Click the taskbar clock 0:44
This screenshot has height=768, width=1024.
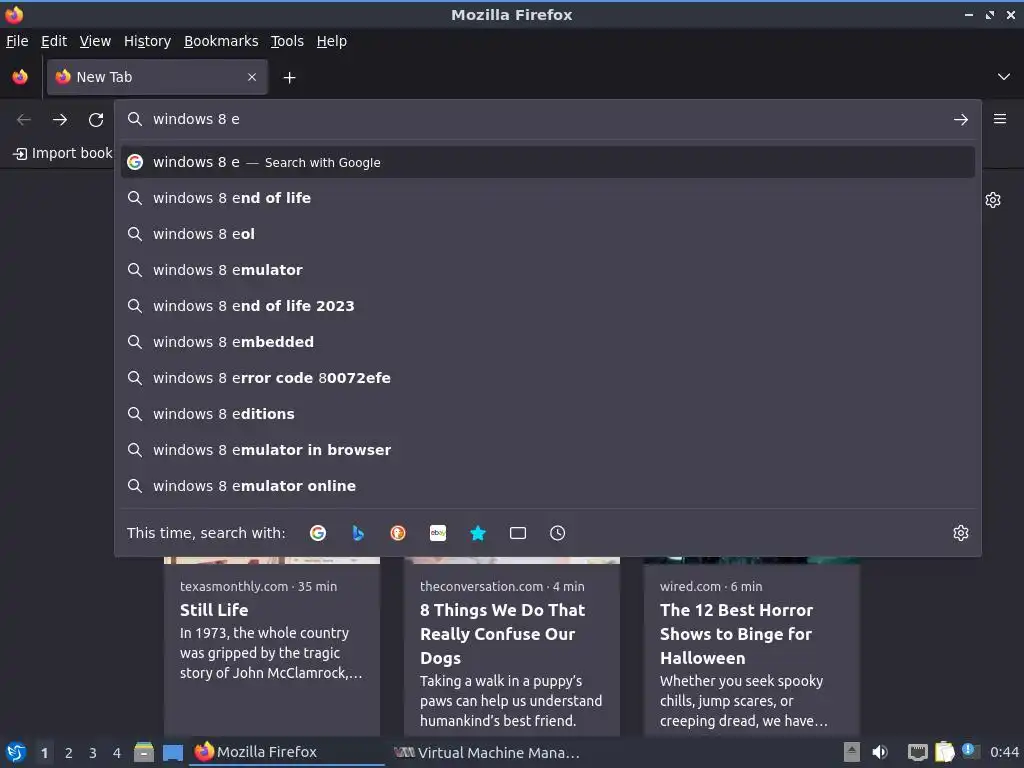pyautogui.click(x=1004, y=753)
